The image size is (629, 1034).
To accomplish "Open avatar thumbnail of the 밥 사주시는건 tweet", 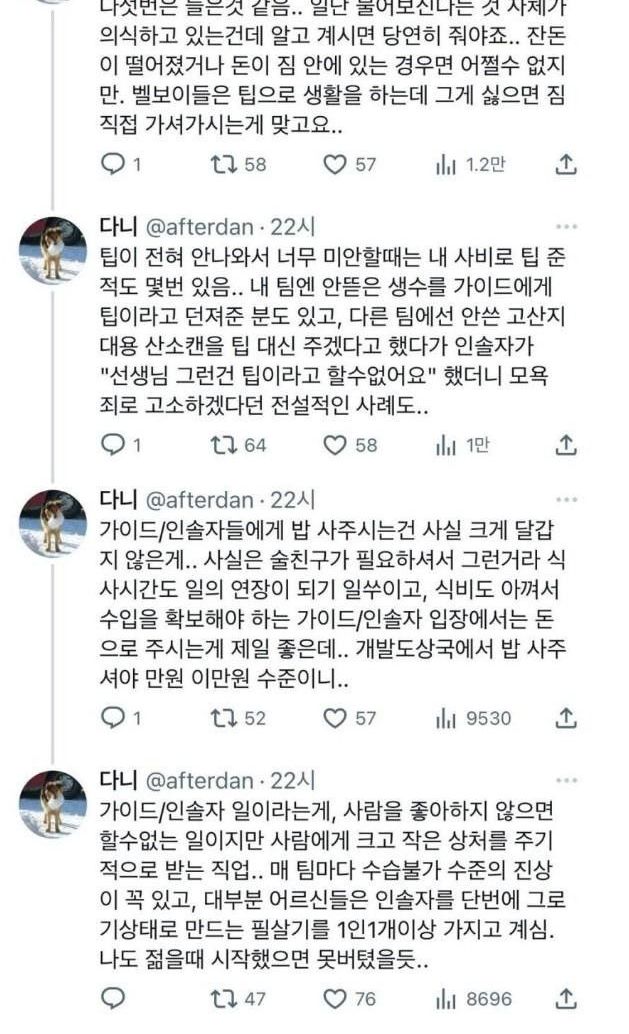I will pos(53,523).
